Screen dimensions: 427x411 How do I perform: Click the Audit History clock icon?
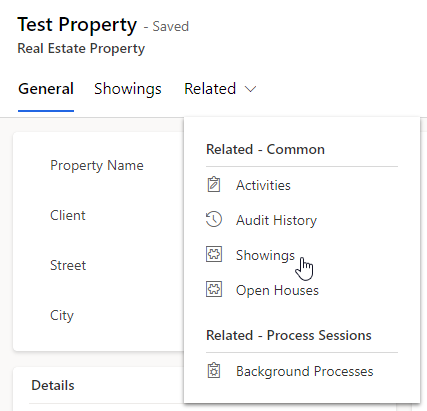pos(214,219)
